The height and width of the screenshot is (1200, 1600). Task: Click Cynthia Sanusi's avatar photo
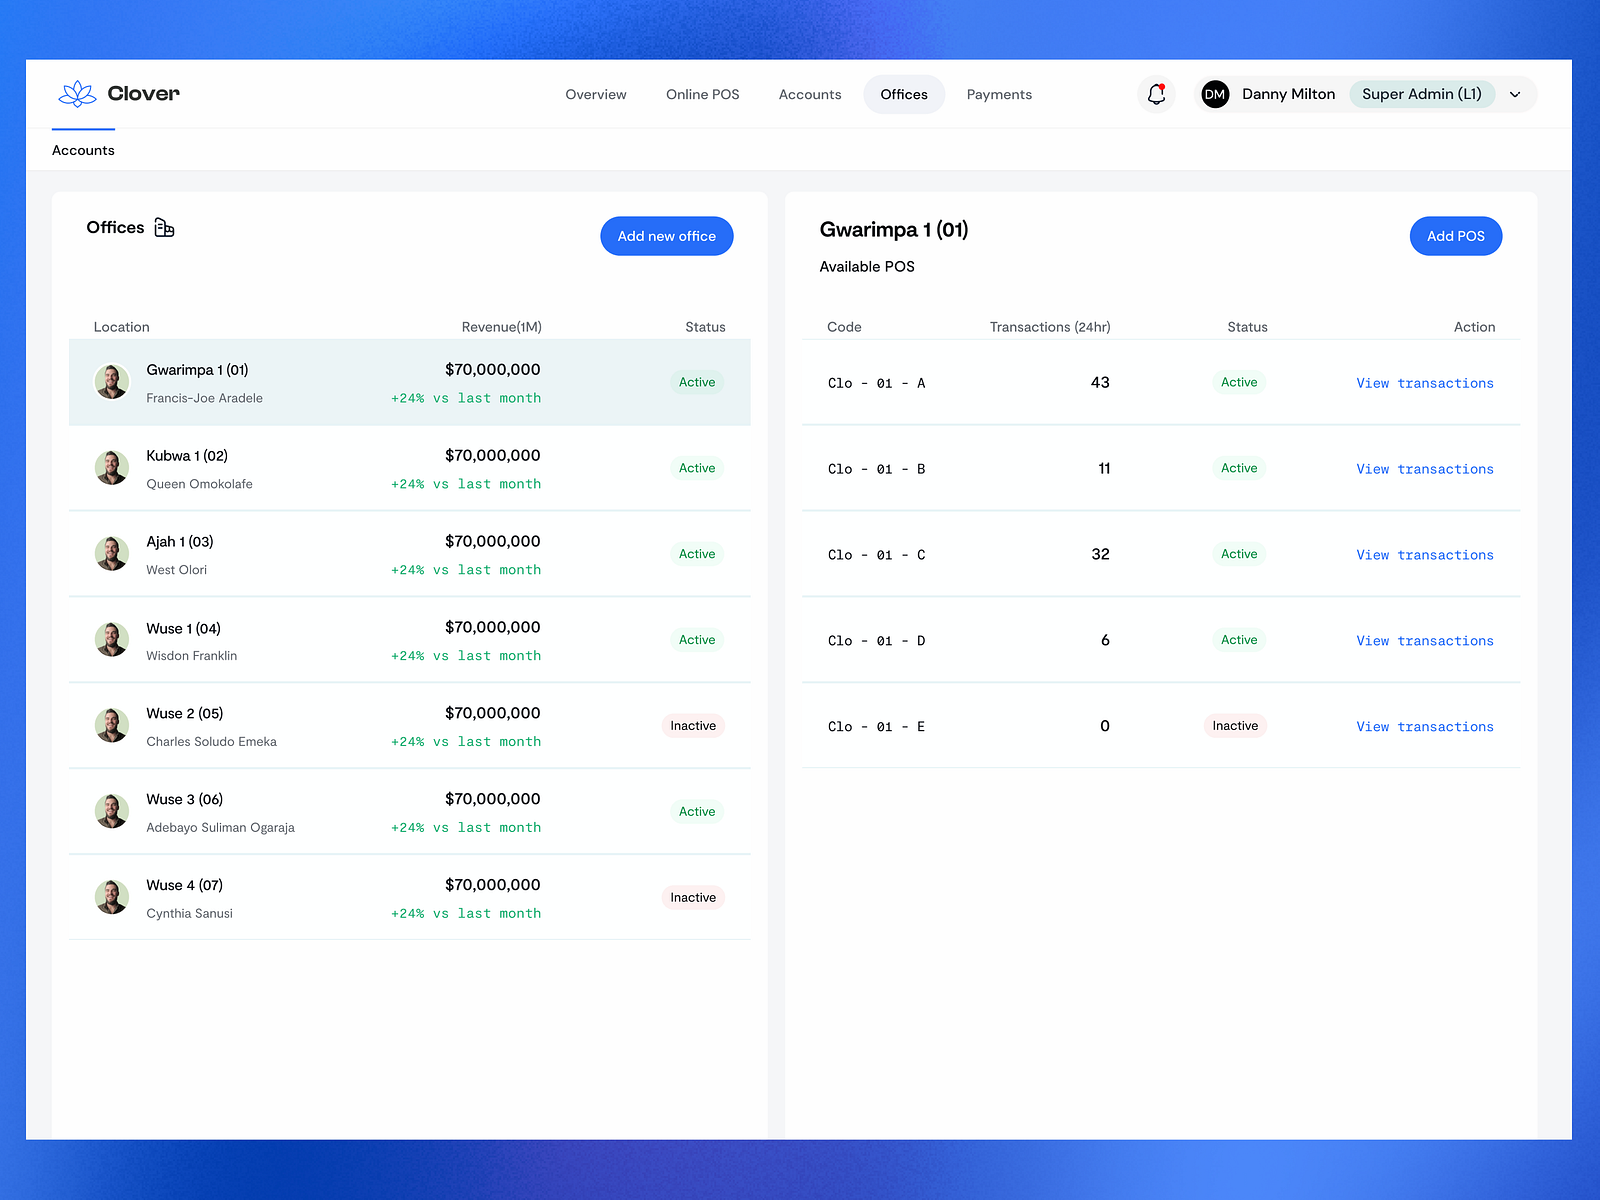(112, 897)
